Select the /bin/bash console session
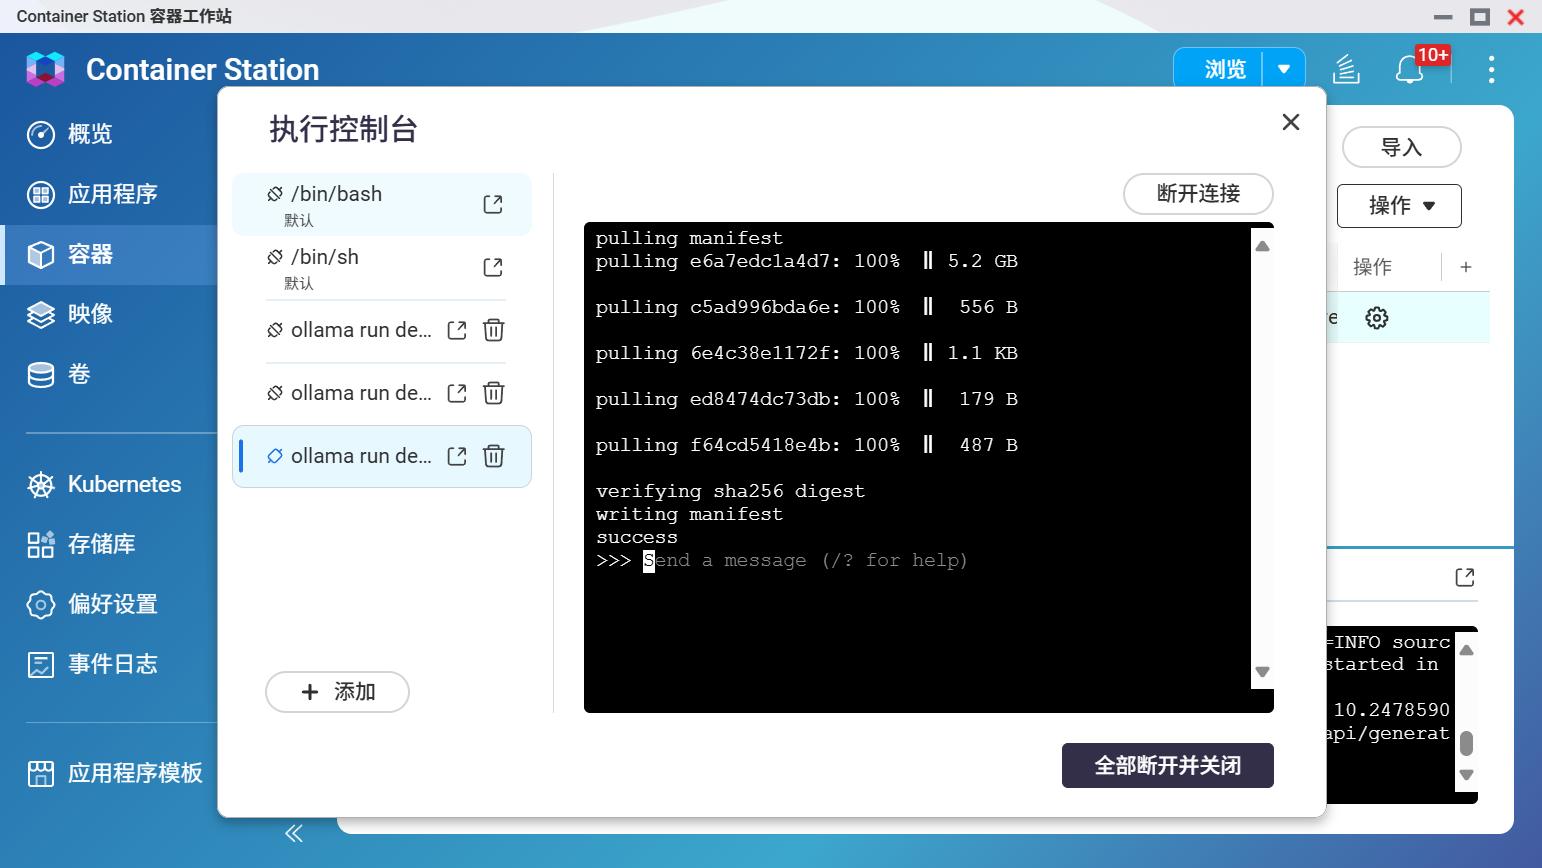This screenshot has width=1542, height=868. point(382,204)
